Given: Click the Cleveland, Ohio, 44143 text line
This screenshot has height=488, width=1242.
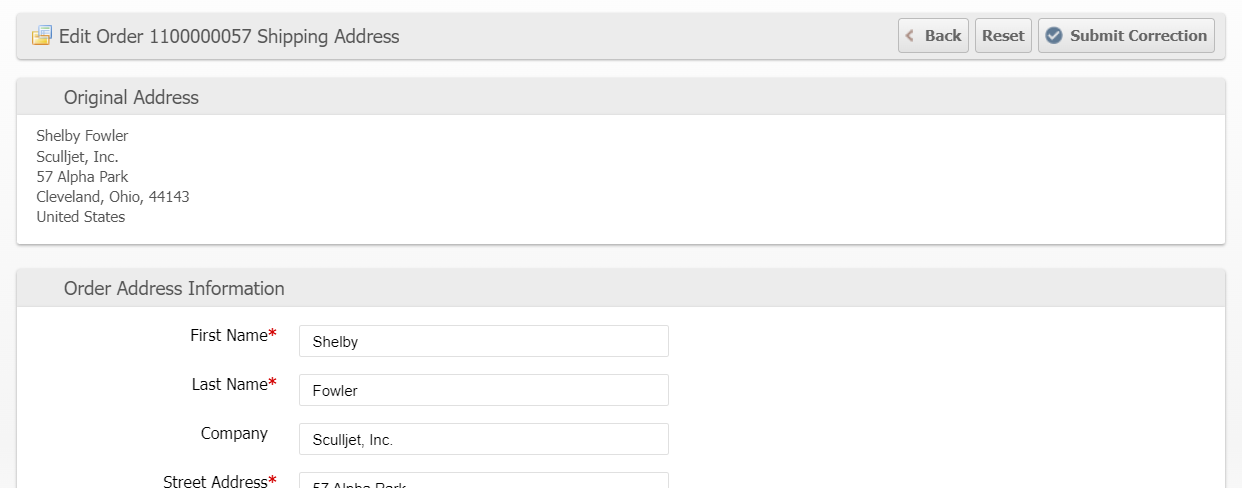Looking at the screenshot, I should point(113,196).
